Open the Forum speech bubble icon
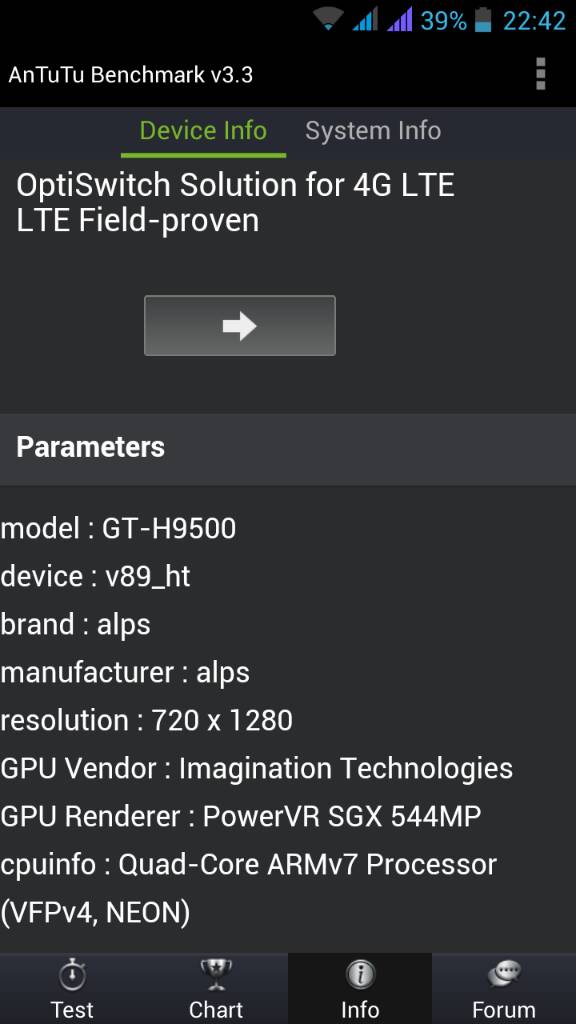 pos(504,976)
